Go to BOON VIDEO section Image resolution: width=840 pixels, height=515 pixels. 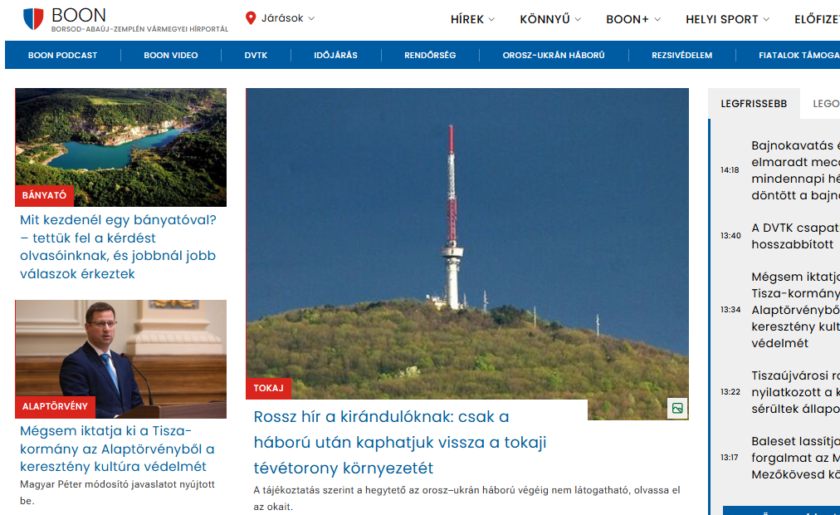tap(171, 55)
